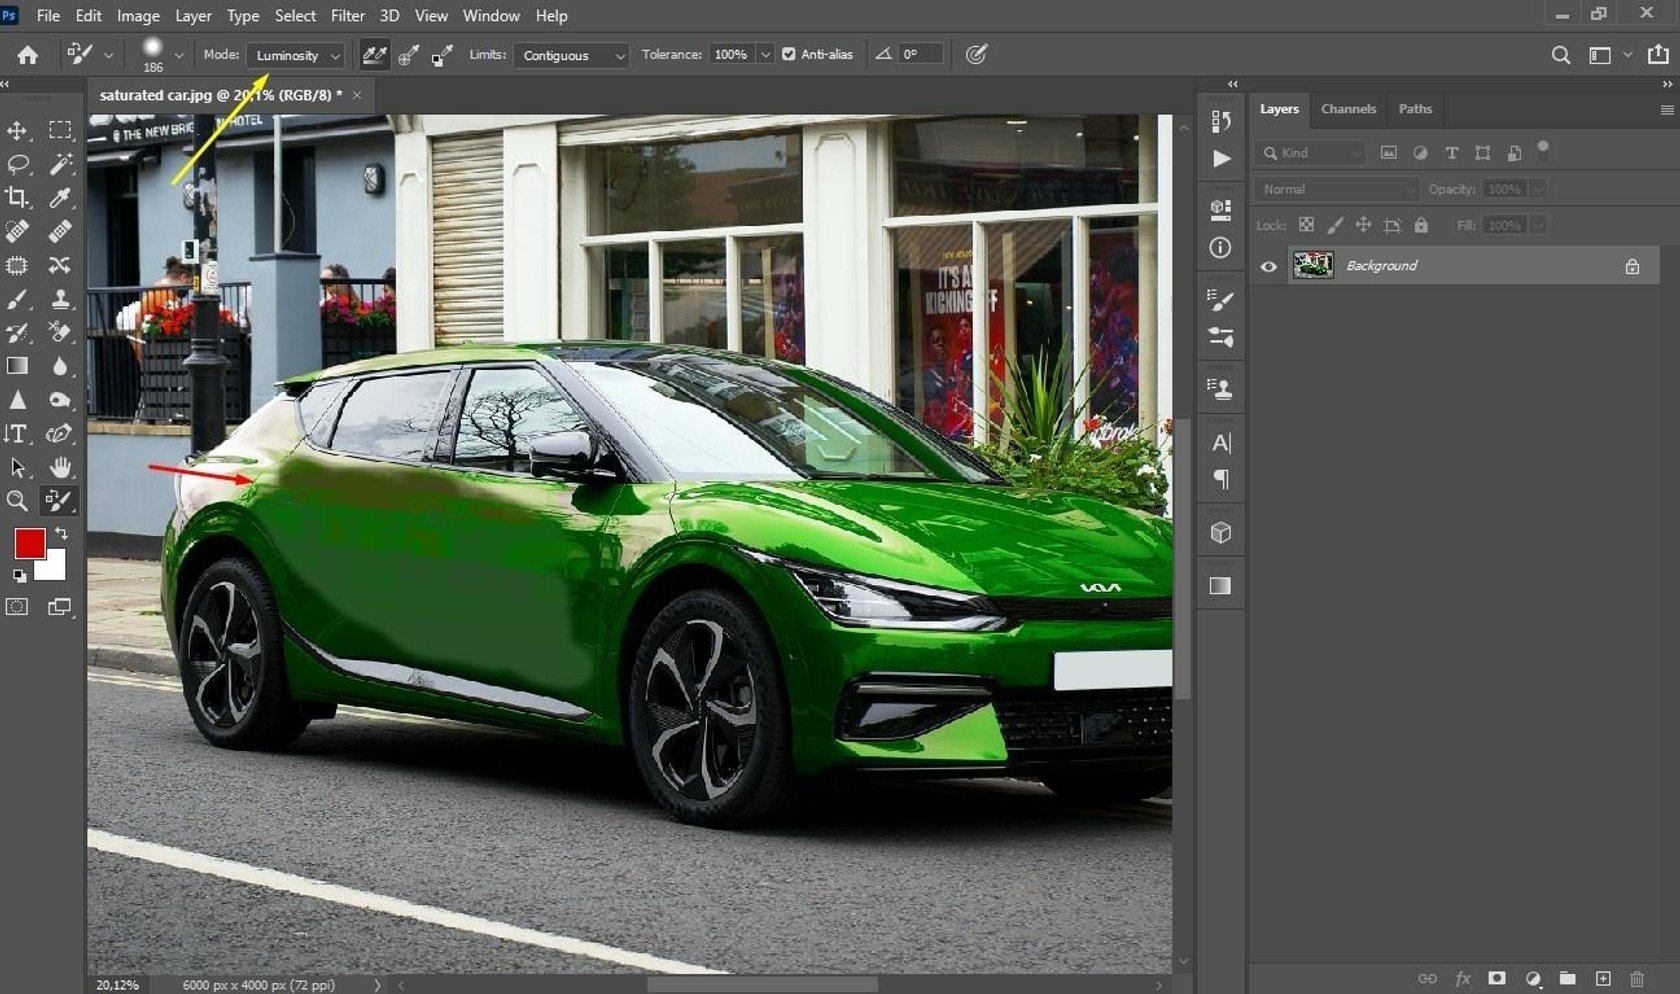Open the Brush Settings panel icon
Image resolution: width=1680 pixels, height=994 pixels.
[x=1219, y=301]
